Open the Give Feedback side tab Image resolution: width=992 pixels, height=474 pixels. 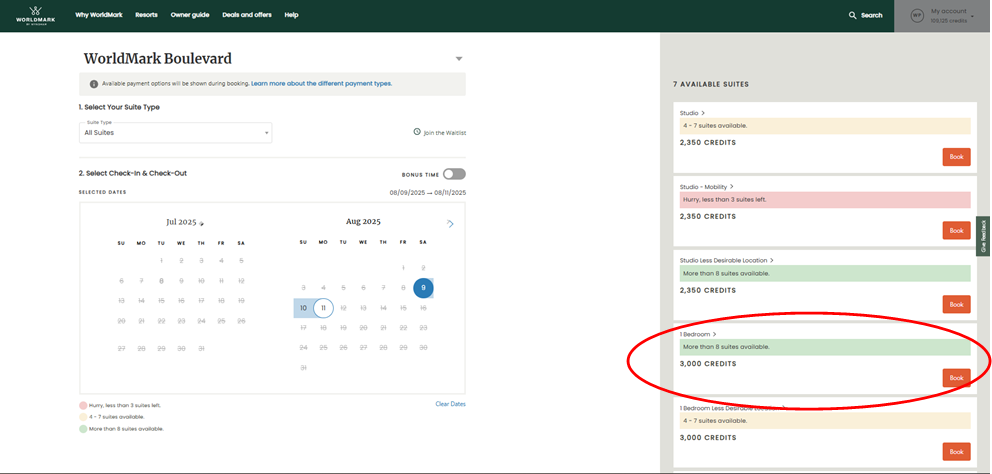tap(984, 236)
